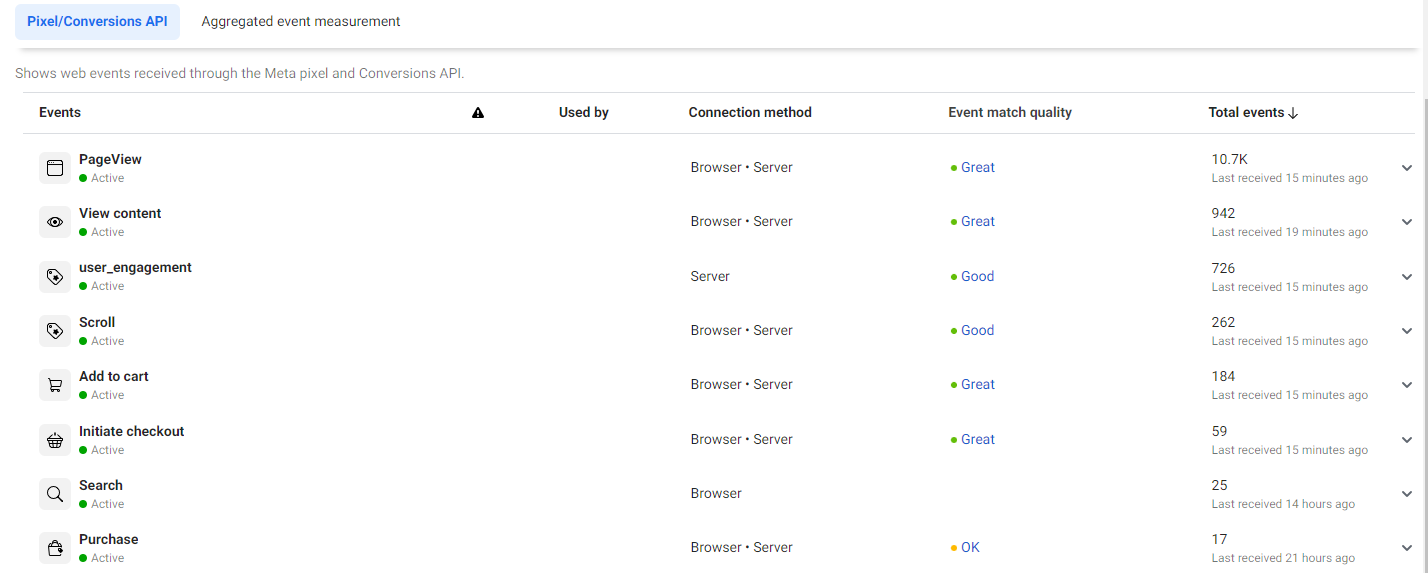Open user_engagement Good match quality link

pyautogui.click(x=977, y=276)
